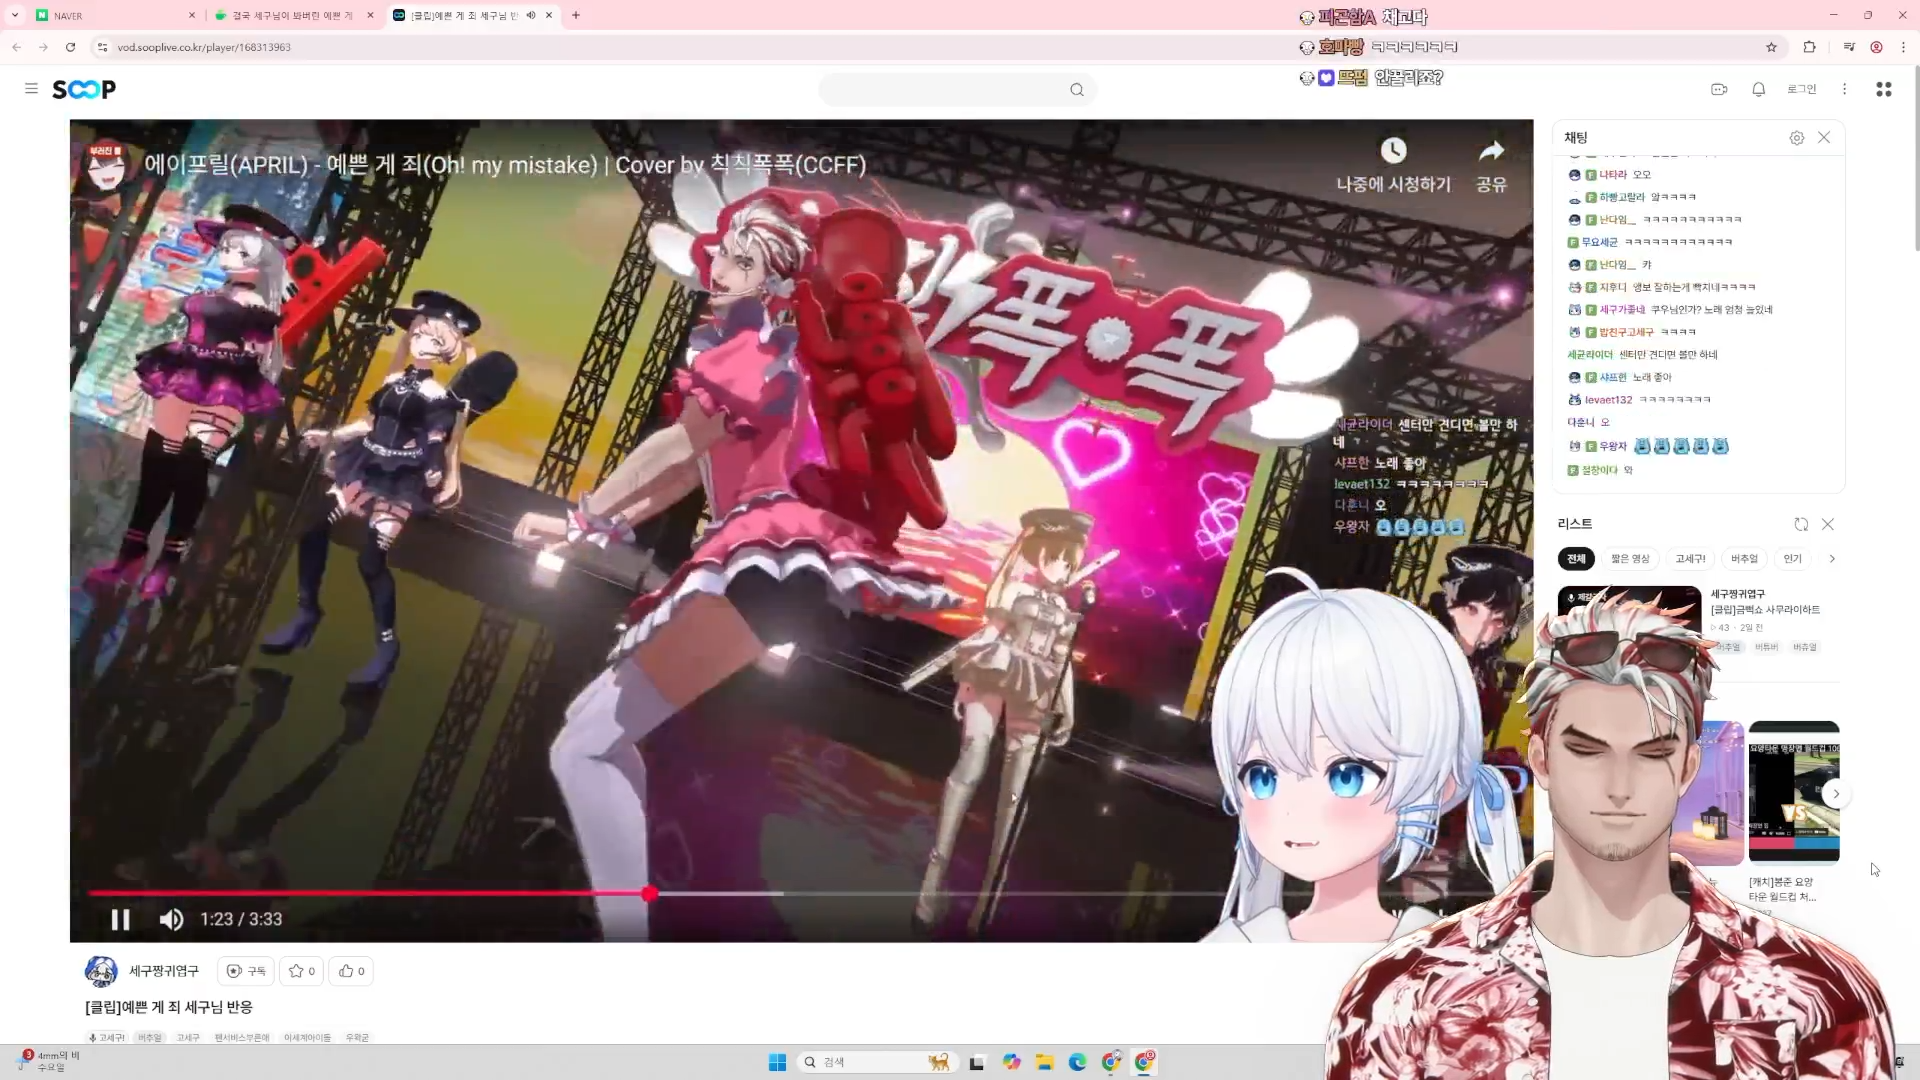Mute the video volume

point(171,919)
